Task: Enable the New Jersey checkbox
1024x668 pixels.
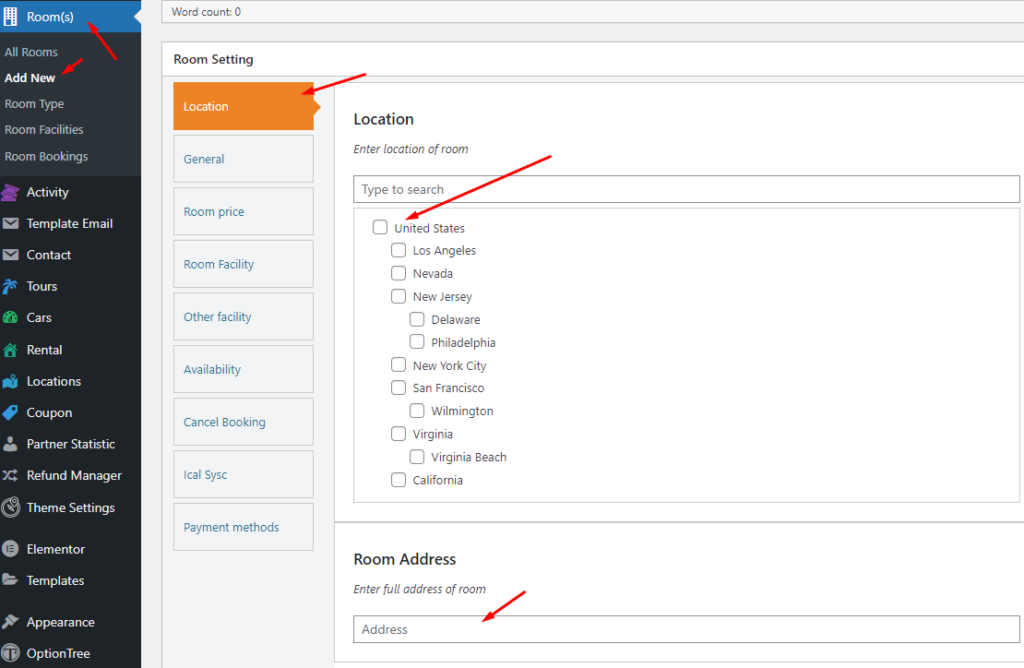Action: pos(398,296)
